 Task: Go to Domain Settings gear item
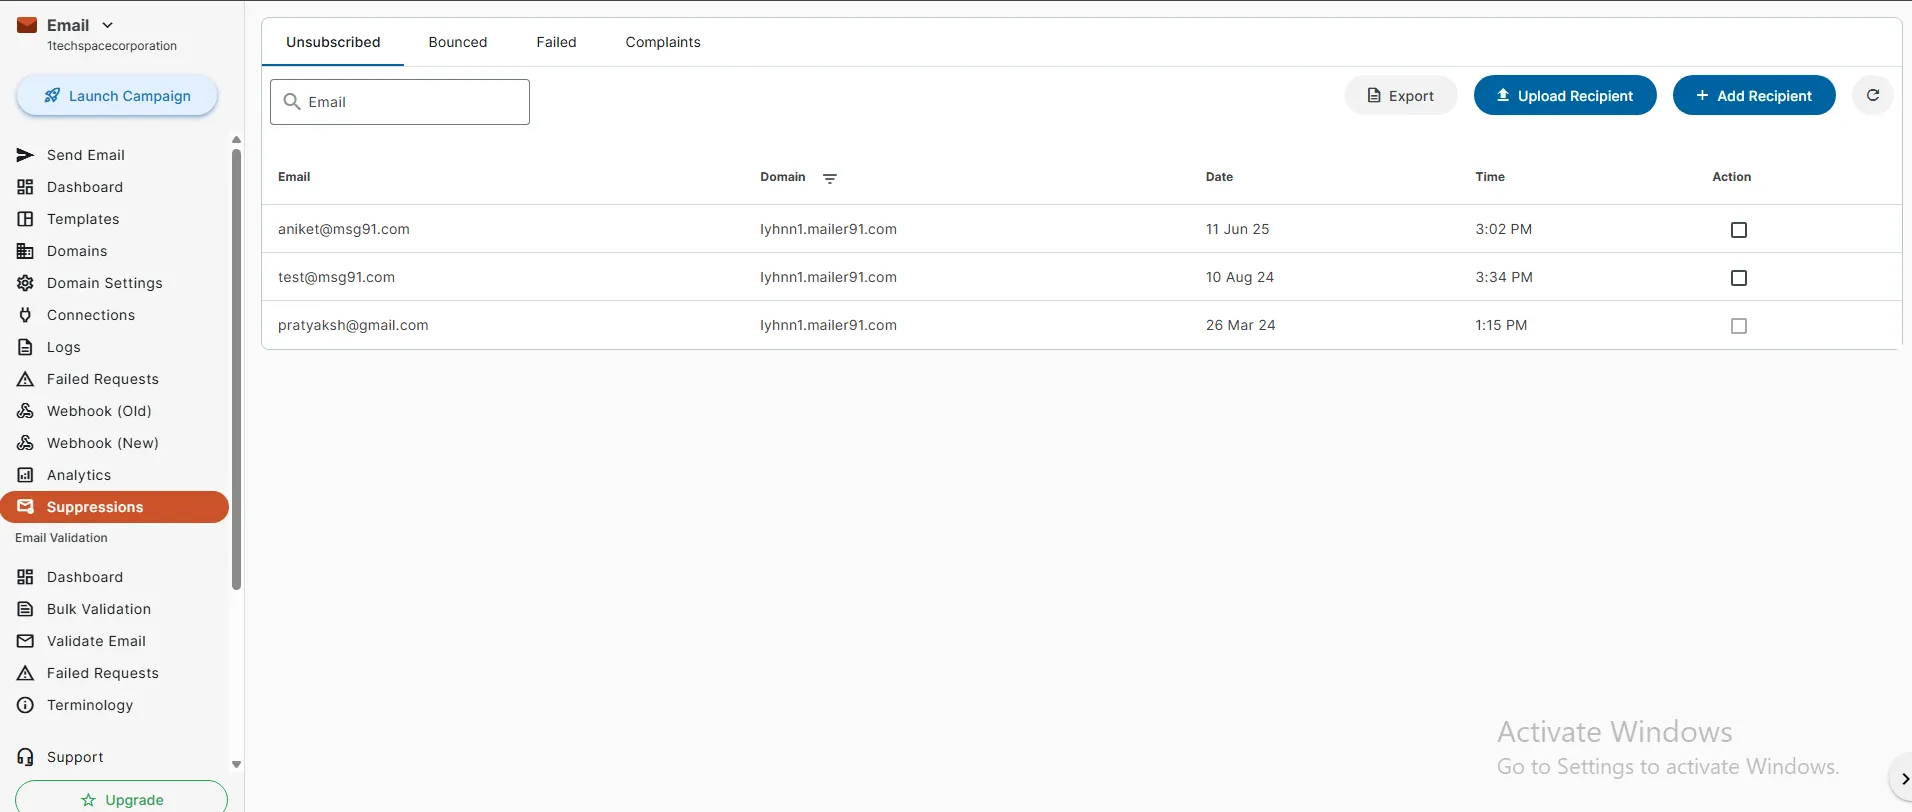coord(104,283)
